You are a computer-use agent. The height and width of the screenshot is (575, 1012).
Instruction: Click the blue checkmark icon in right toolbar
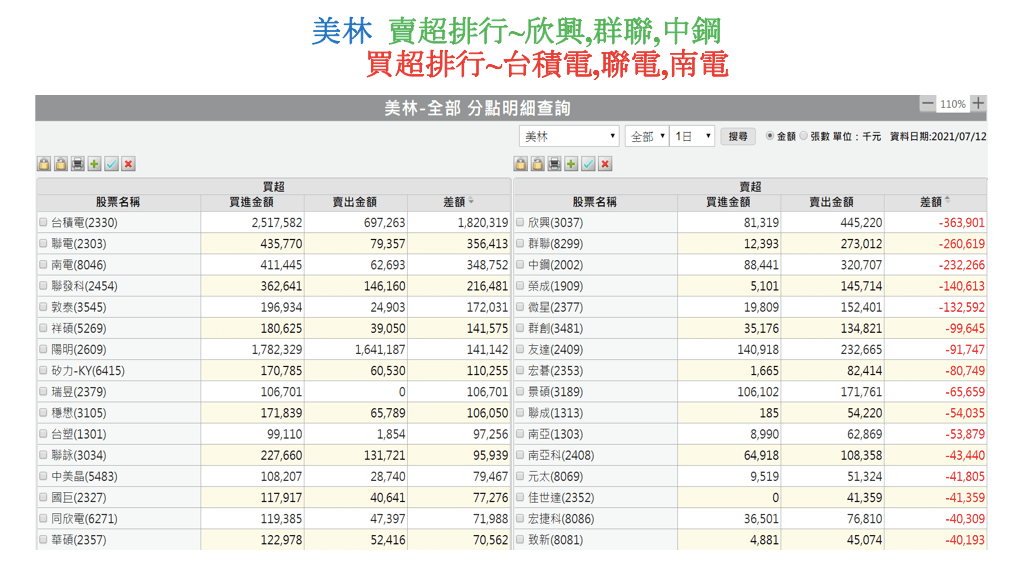point(588,164)
